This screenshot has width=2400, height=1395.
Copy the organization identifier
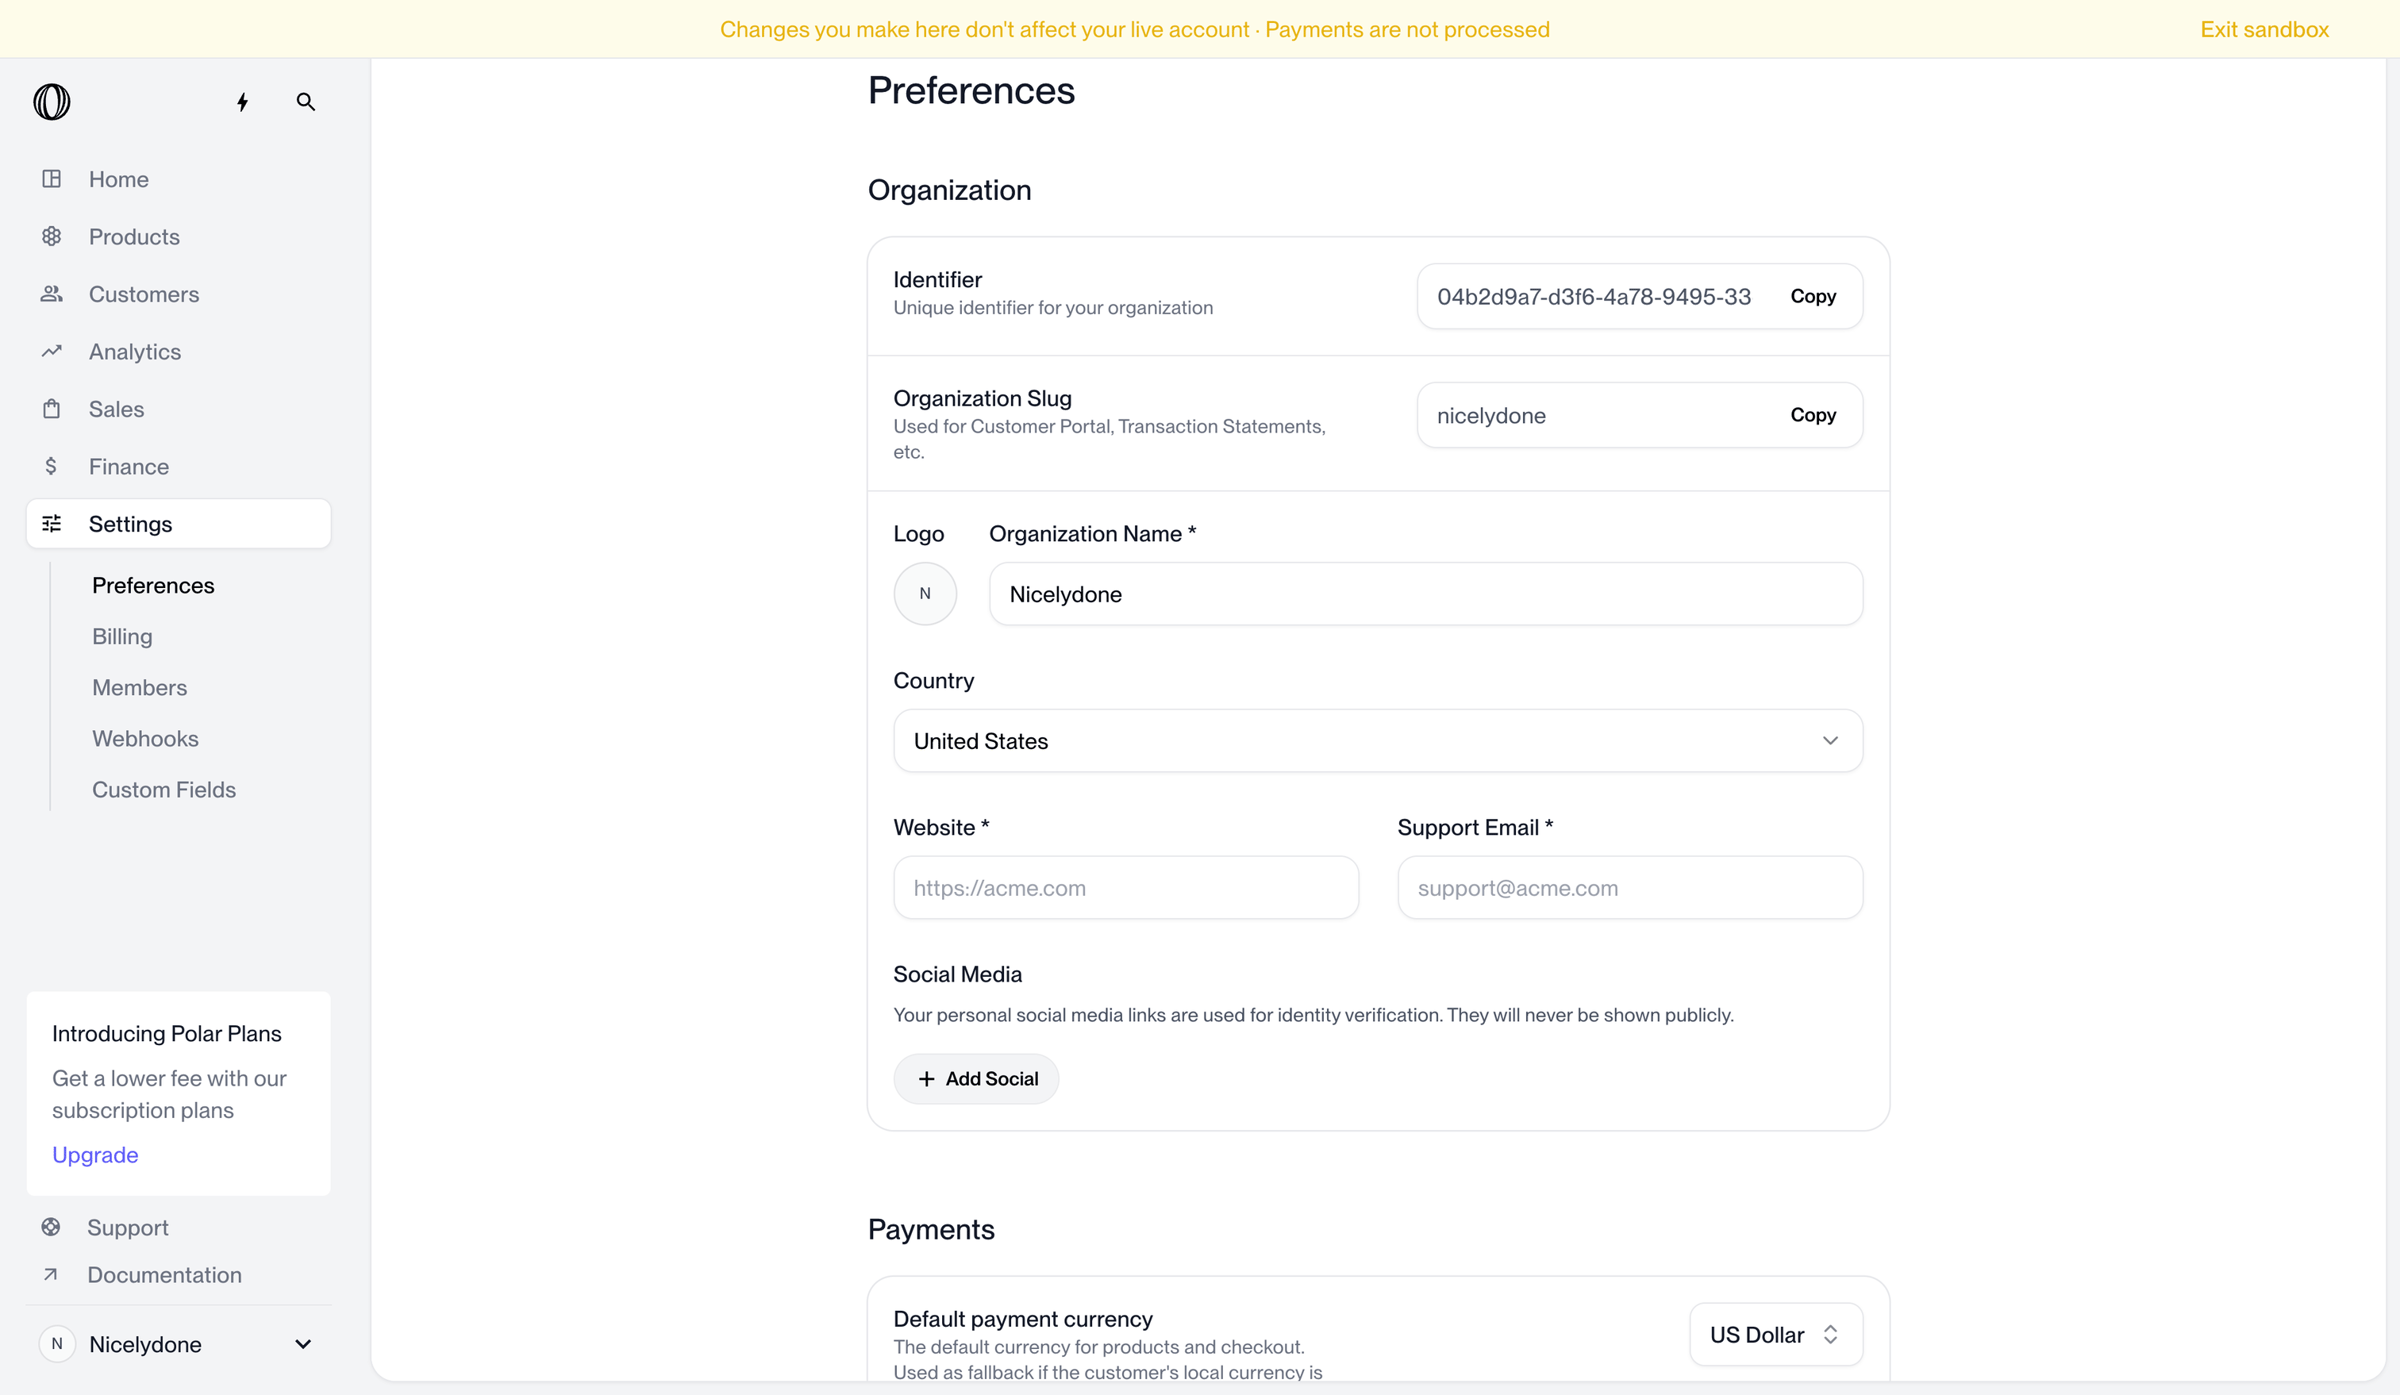1813,296
